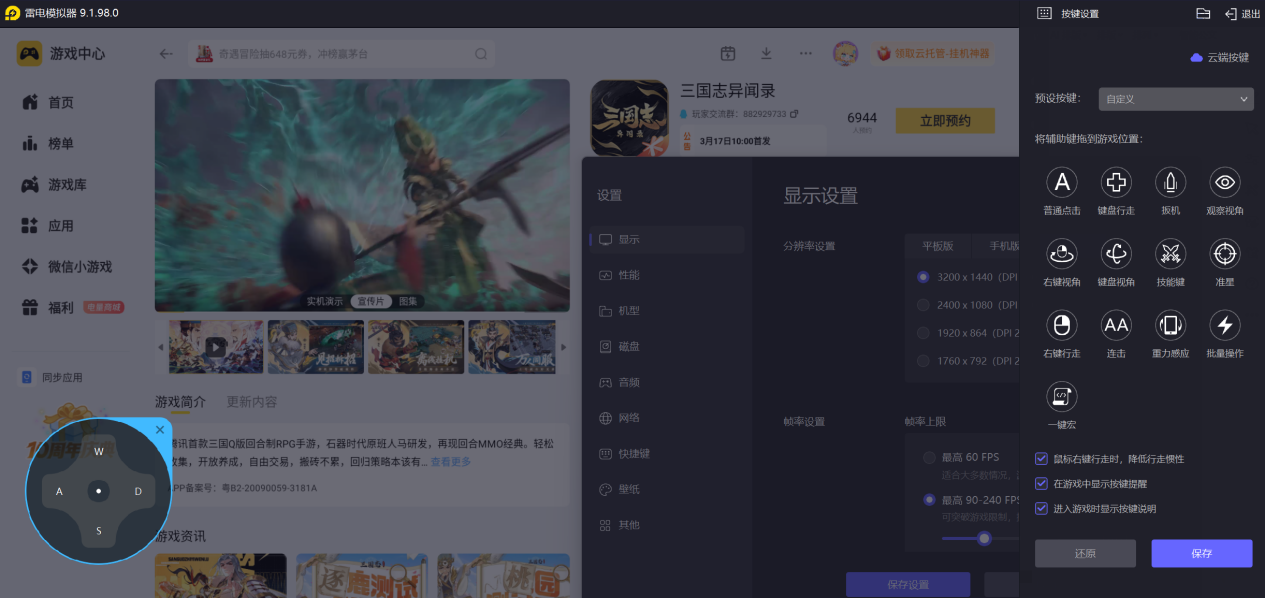Click the D key on the D-pad

[138, 491]
